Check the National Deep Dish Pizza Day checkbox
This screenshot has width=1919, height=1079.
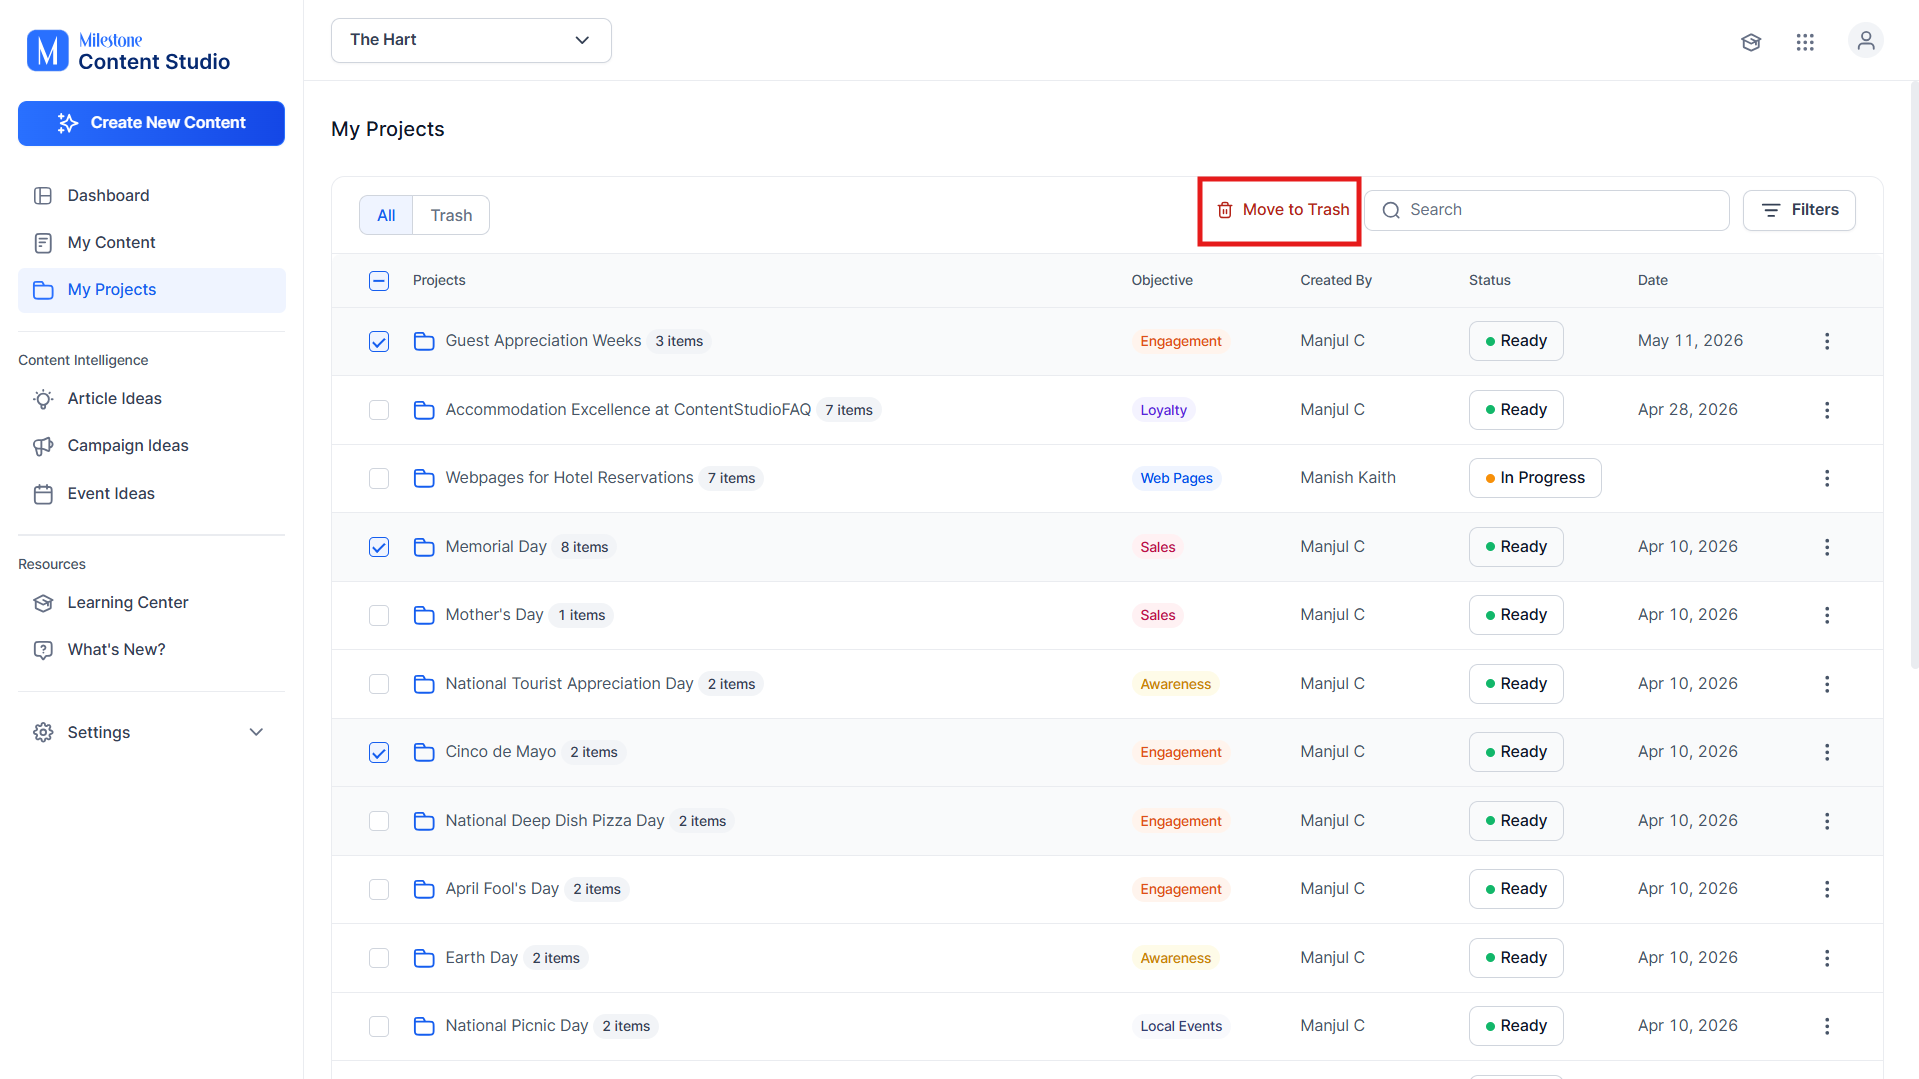tap(379, 821)
